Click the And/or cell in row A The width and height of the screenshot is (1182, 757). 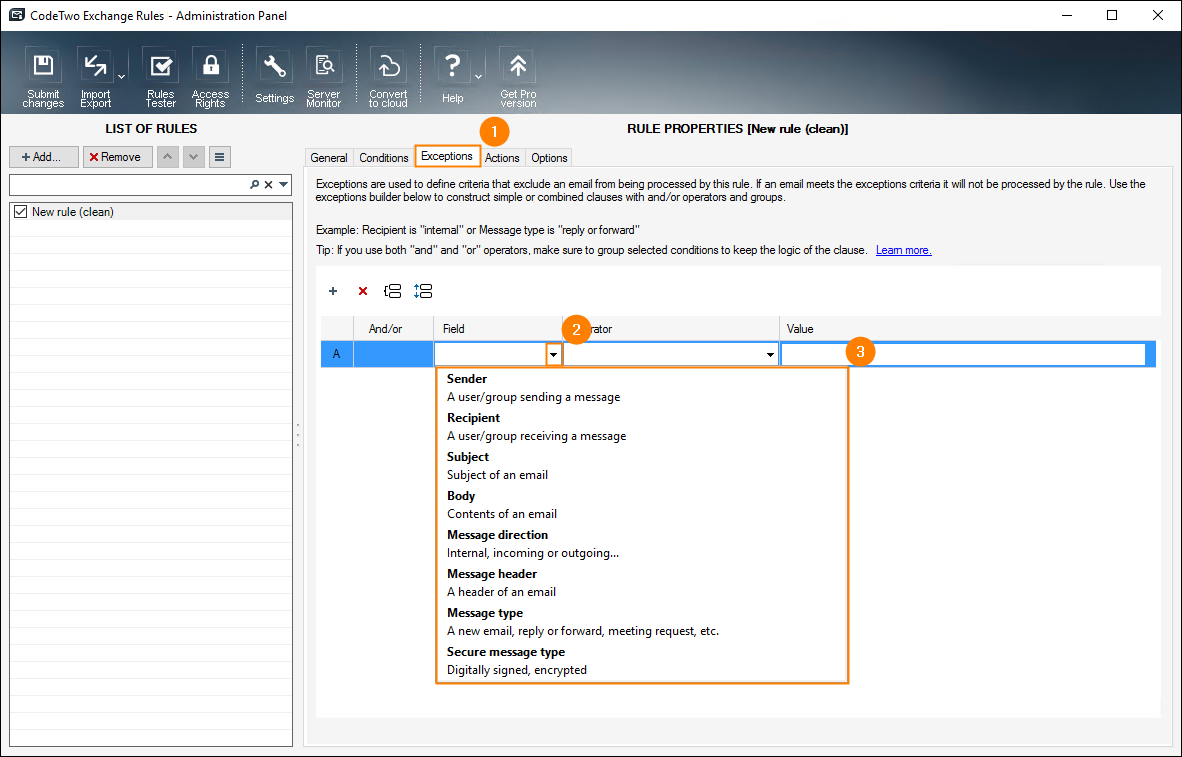point(393,354)
